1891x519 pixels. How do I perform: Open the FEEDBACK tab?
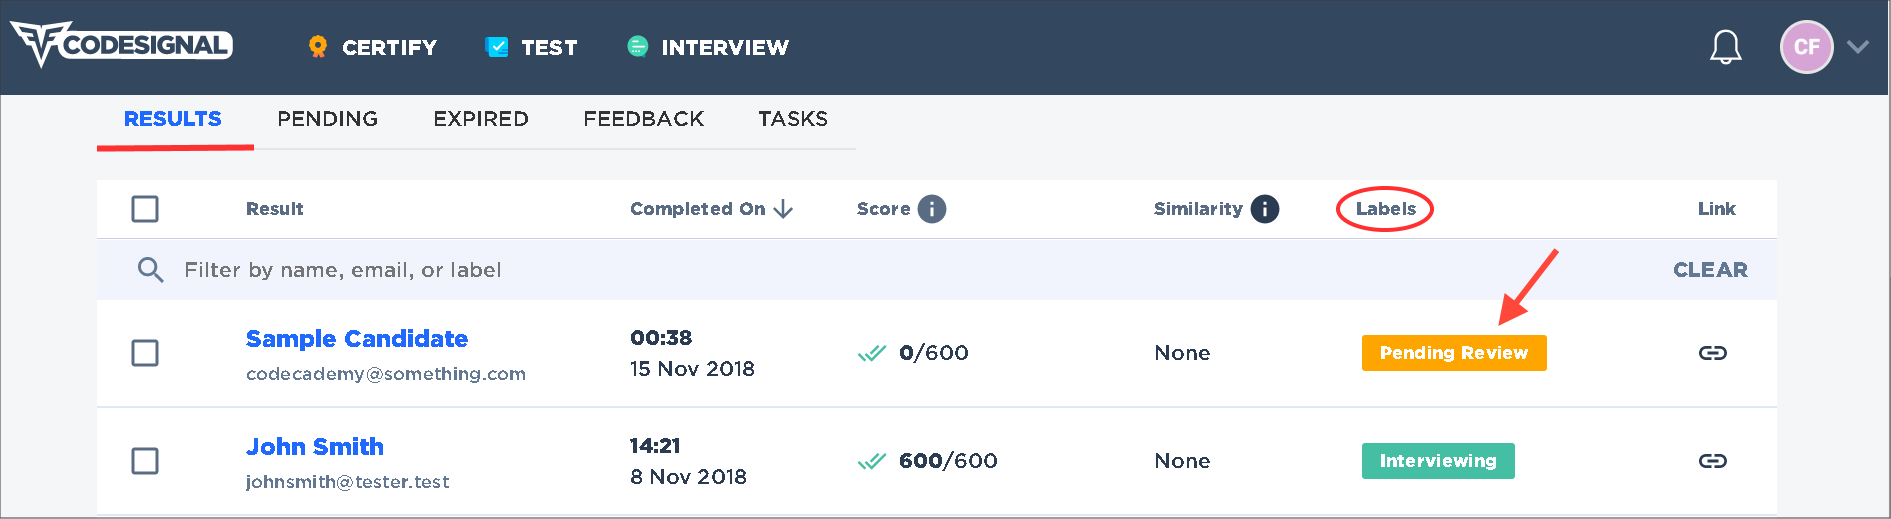coord(643,119)
